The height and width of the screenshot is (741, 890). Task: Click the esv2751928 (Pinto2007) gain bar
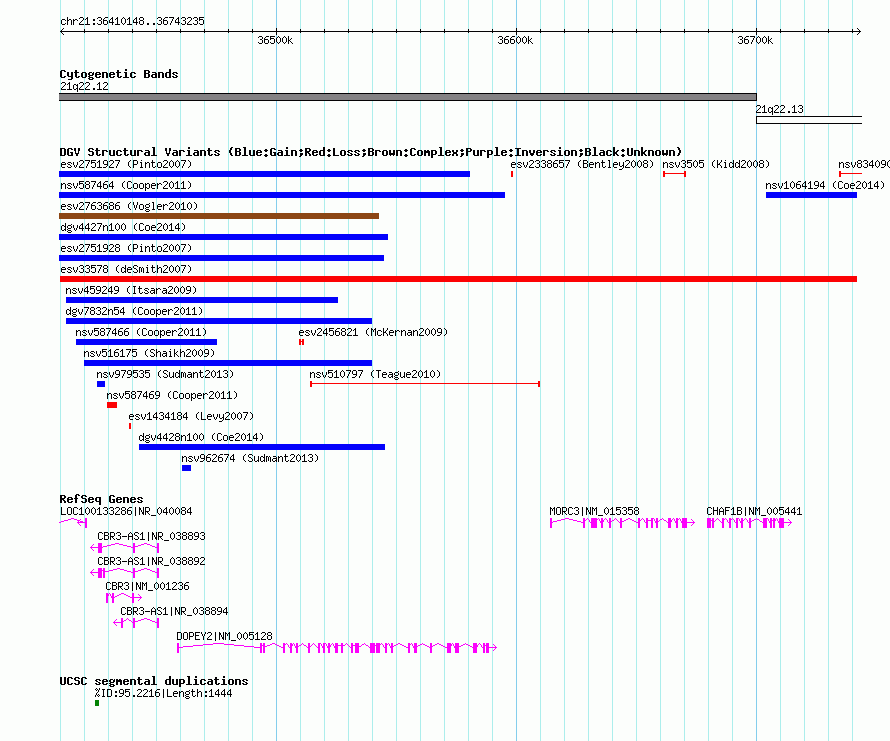click(222, 258)
